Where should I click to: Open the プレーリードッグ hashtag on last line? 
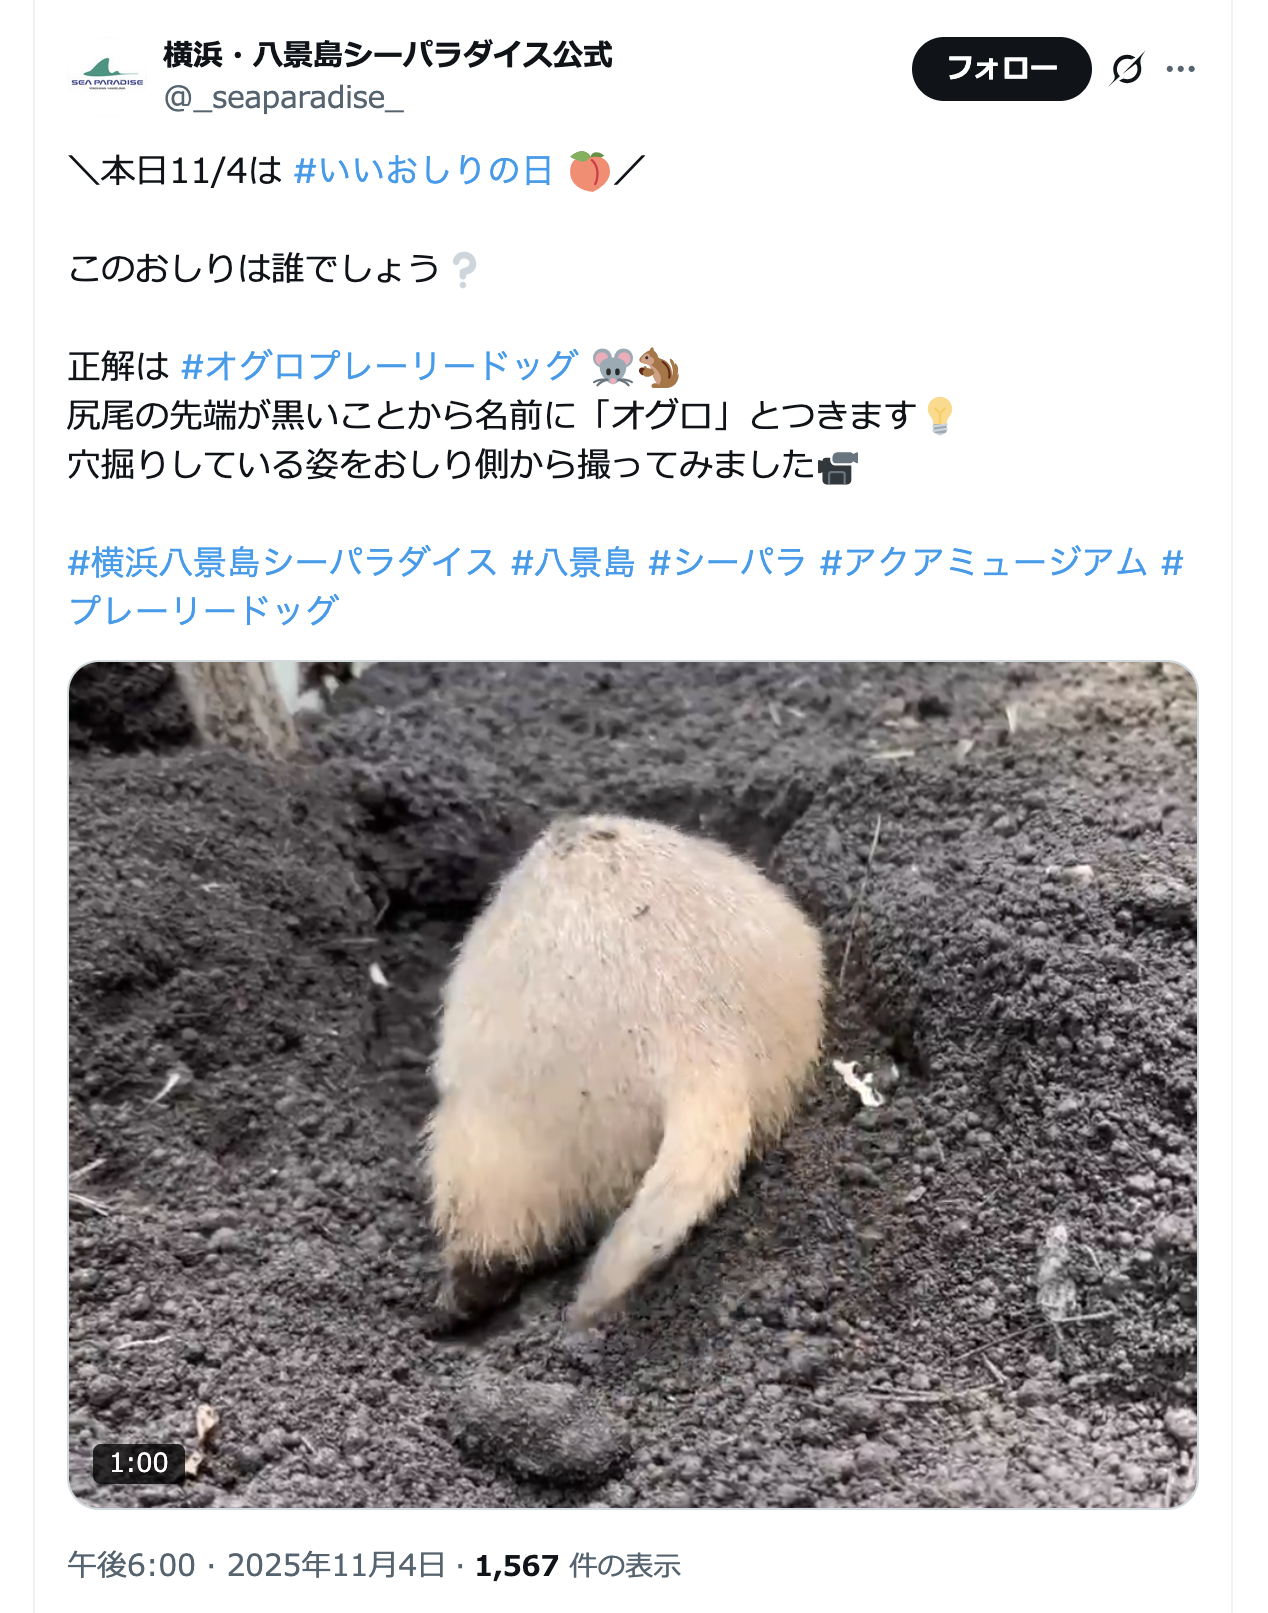tap(204, 610)
